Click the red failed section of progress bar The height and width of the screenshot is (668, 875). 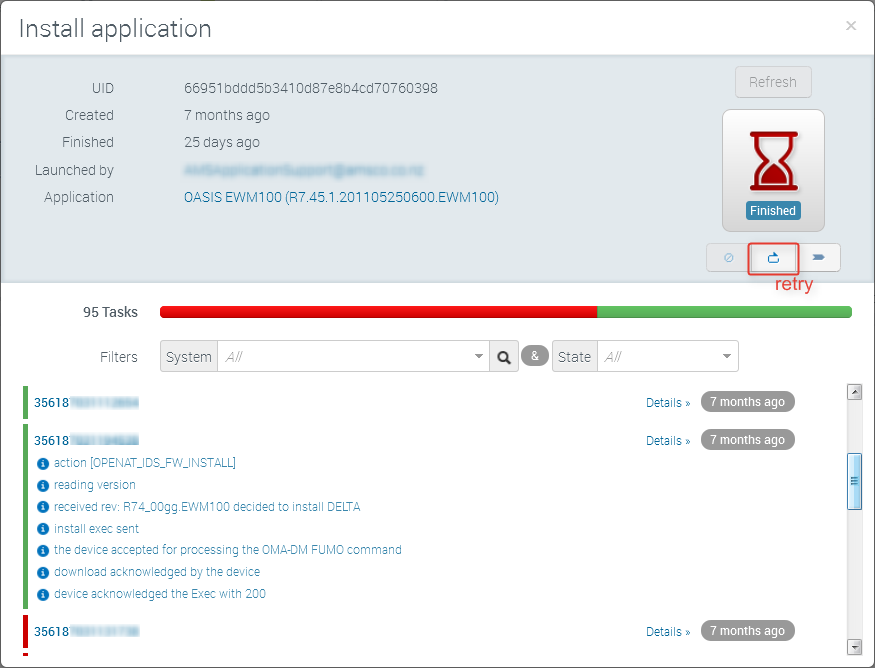pos(378,312)
